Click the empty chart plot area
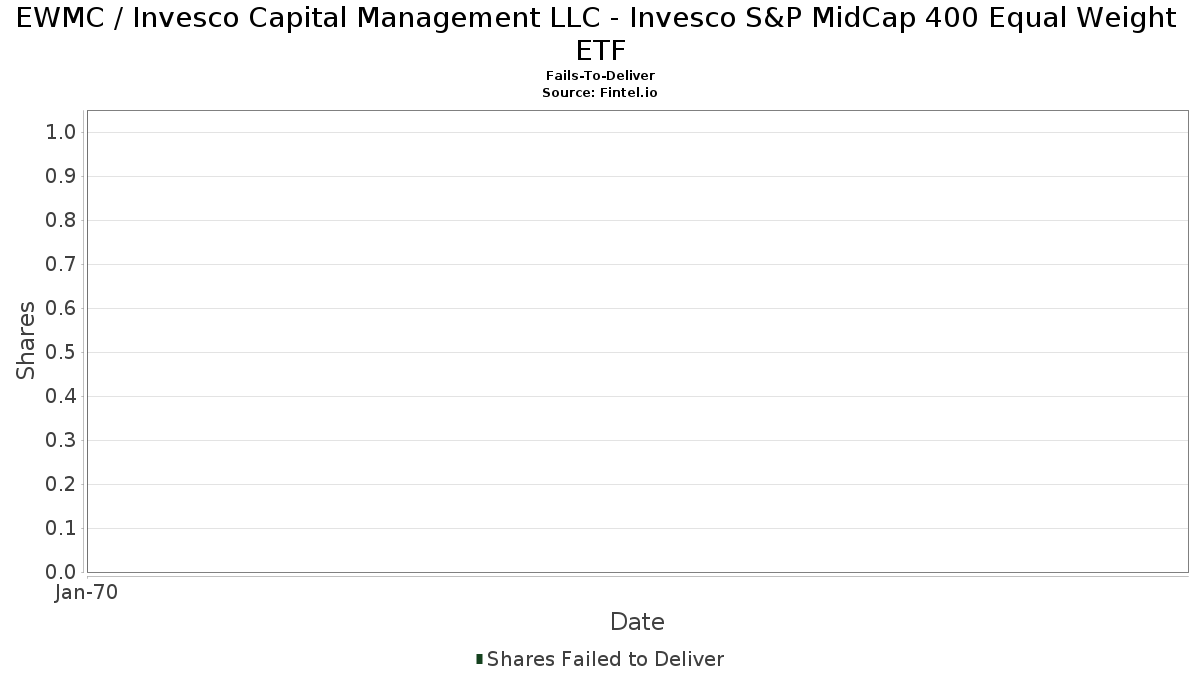The height and width of the screenshot is (675, 1200). coord(637,341)
